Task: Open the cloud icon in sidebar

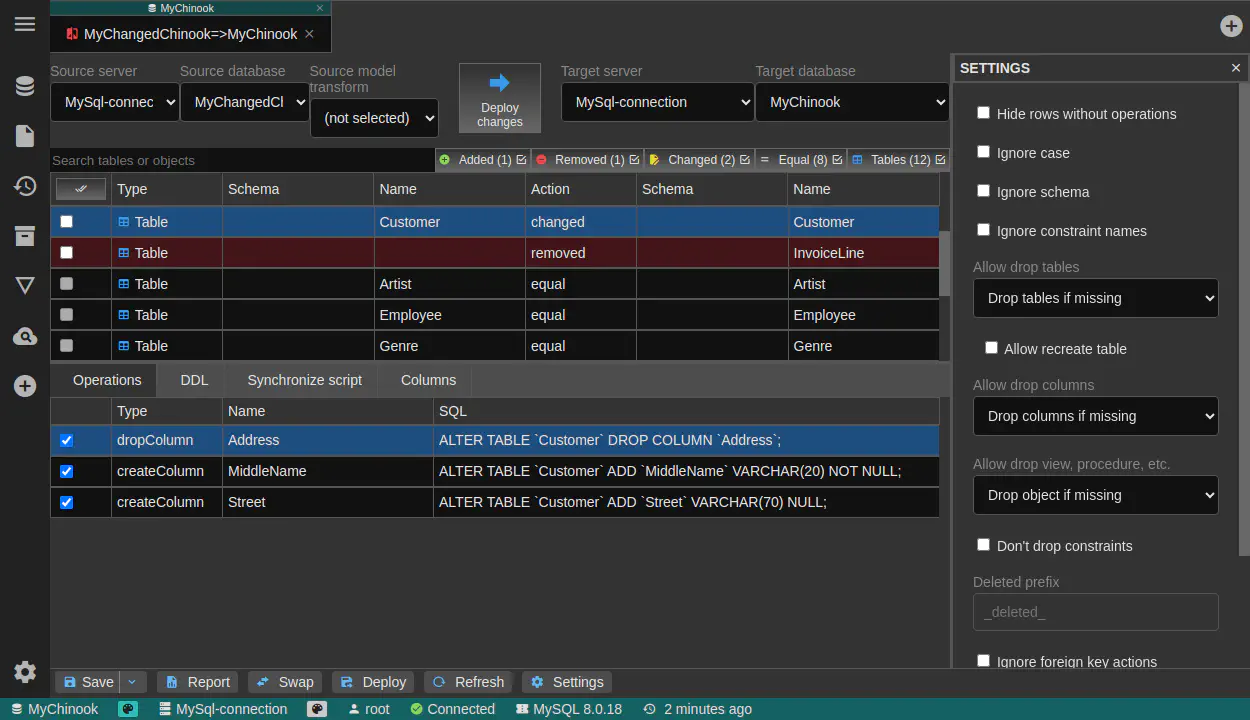Action: [x=25, y=336]
